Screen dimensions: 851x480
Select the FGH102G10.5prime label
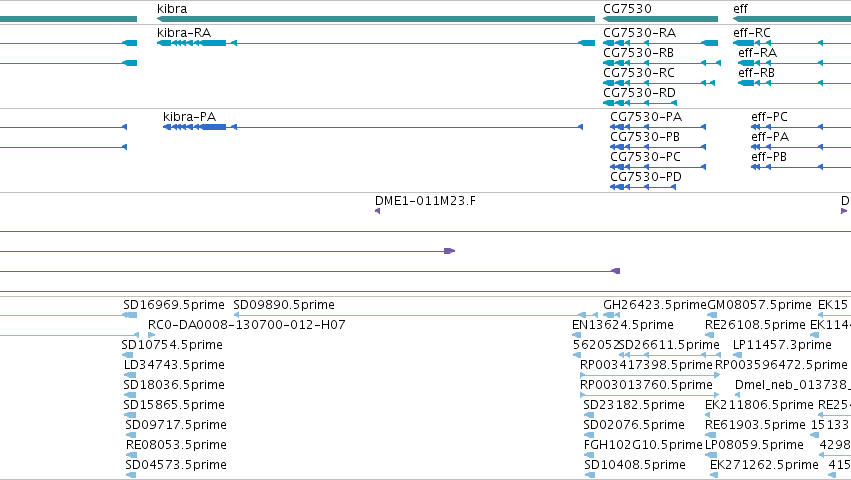click(643, 445)
